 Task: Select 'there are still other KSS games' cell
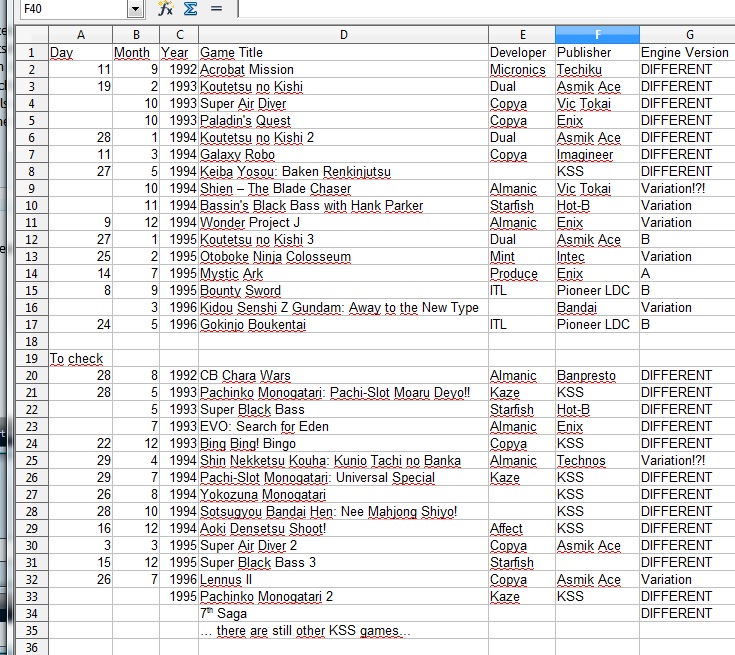pyautogui.click(x=344, y=631)
